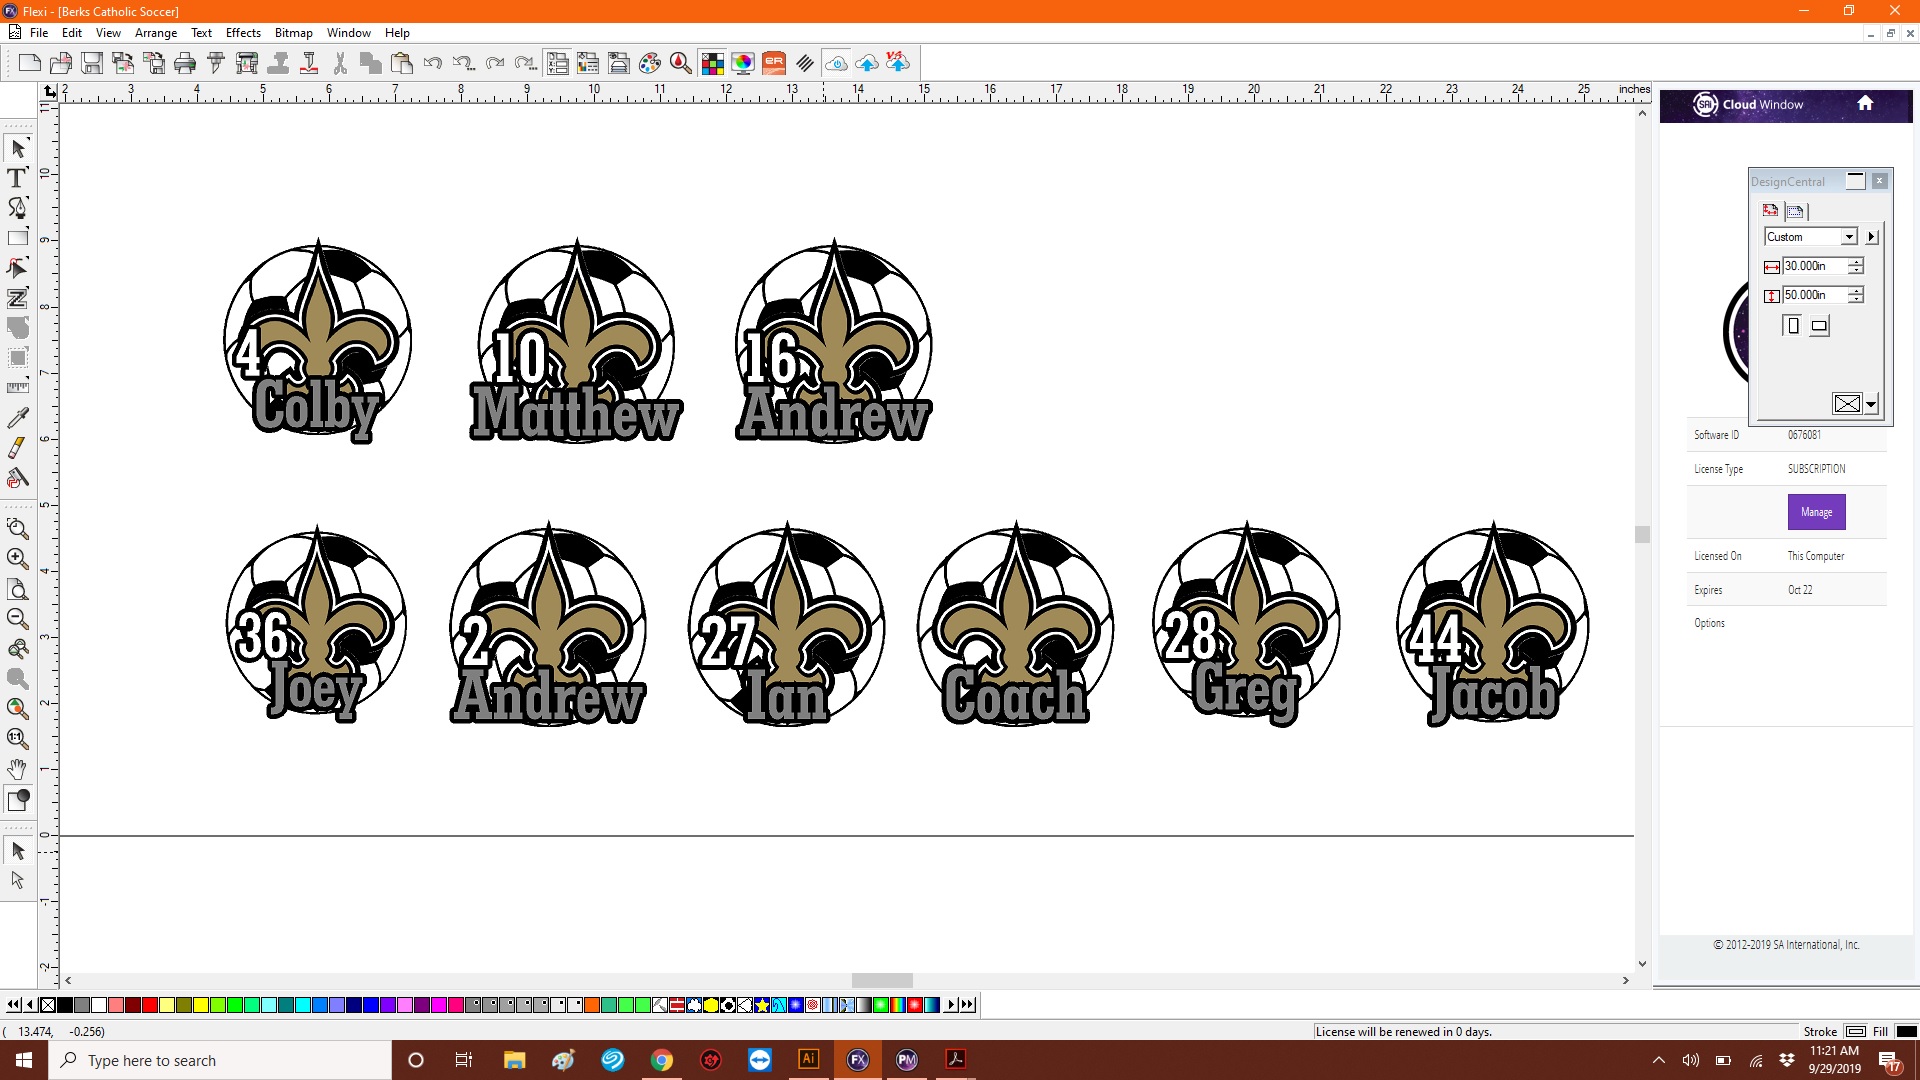Open the Effects menu
The width and height of the screenshot is (1920, 1080).
(x=243, y=33)
